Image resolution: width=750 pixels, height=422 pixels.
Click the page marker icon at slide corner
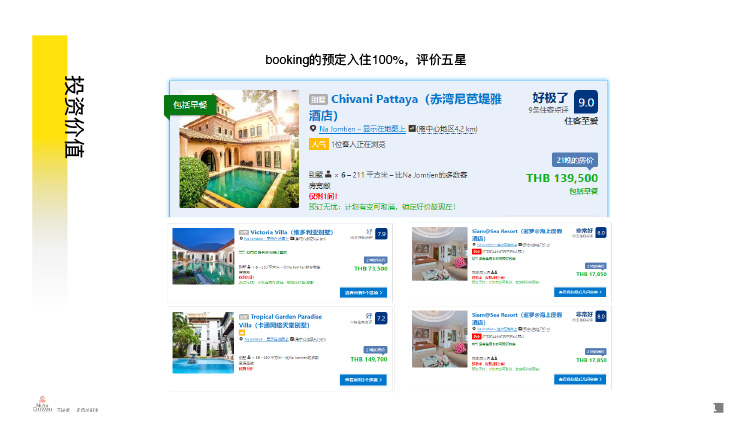(x=718, y=408)
